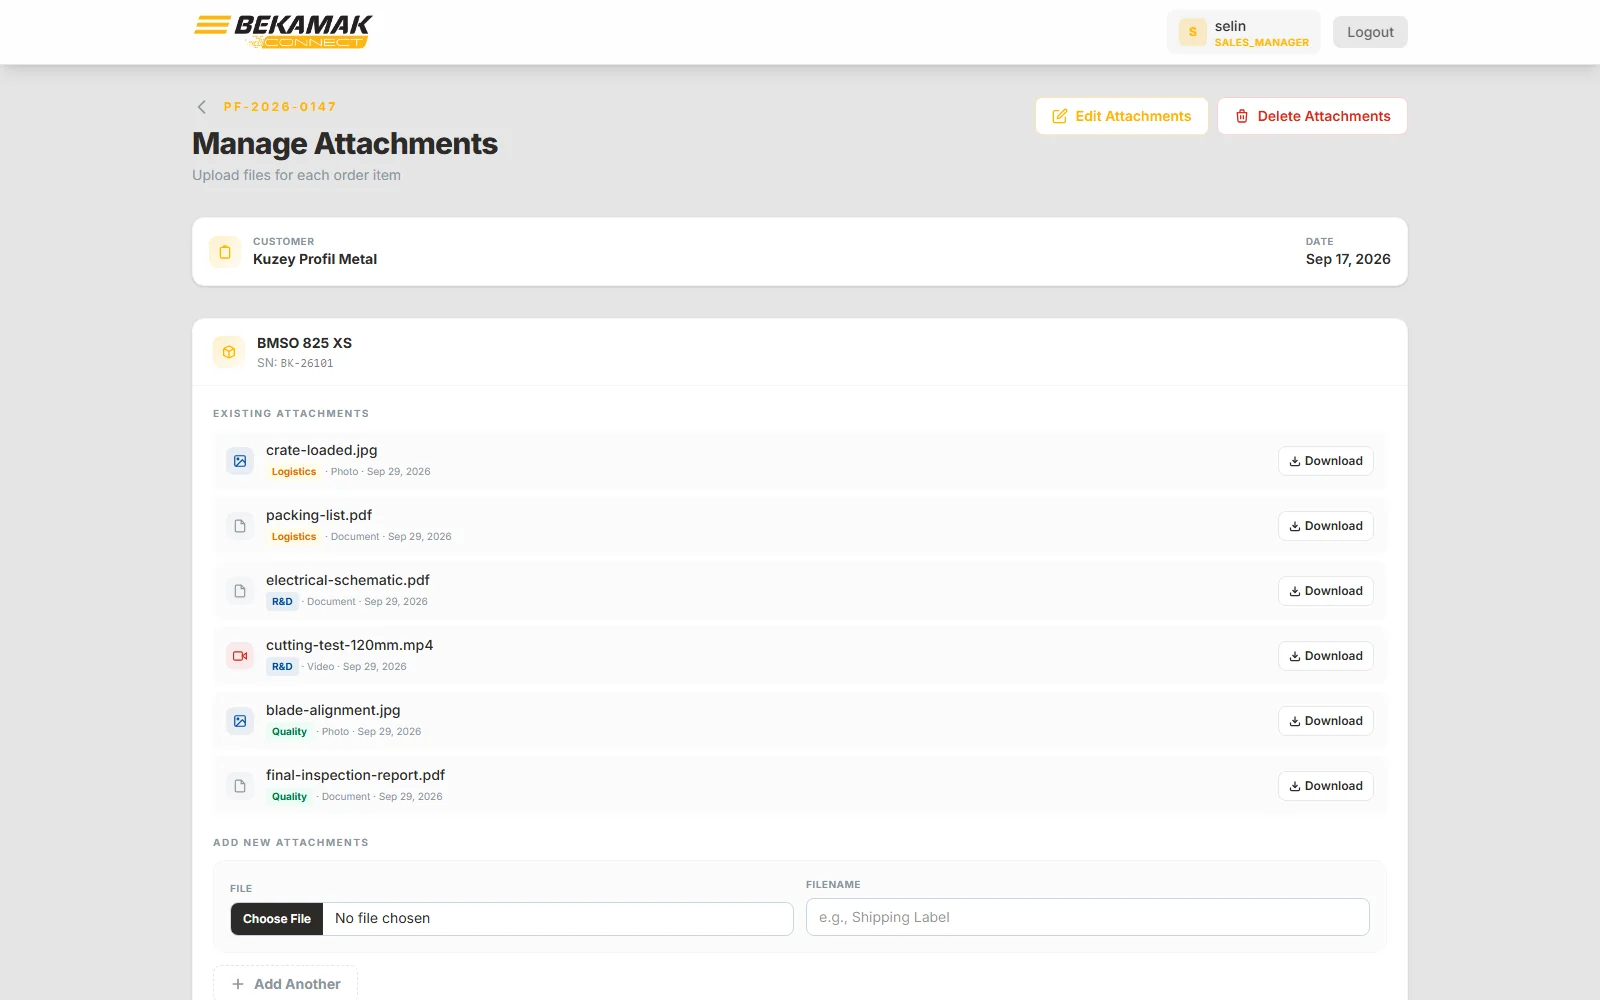The height and width of the screenshot is (1000, 1600).
Task: Download electrical-schematic.pdf
Action: 1326,591
